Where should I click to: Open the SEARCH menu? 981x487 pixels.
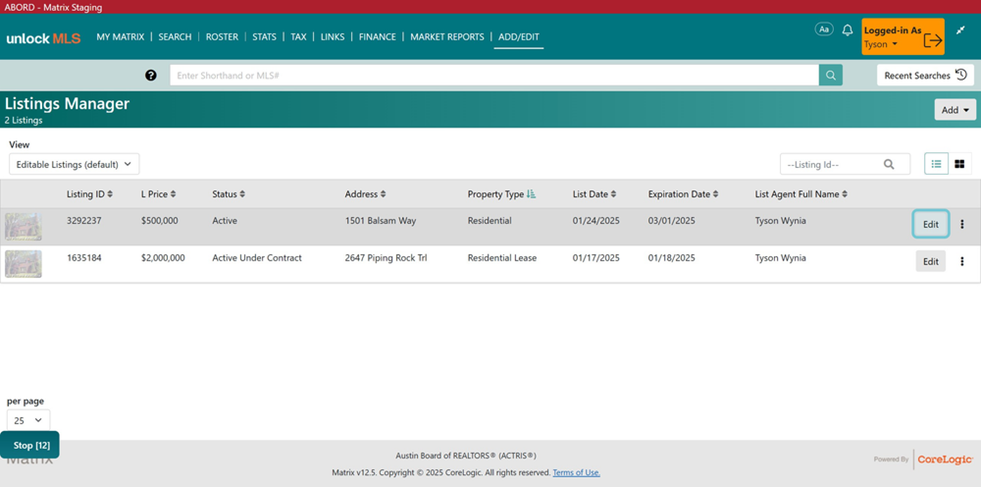175,37
